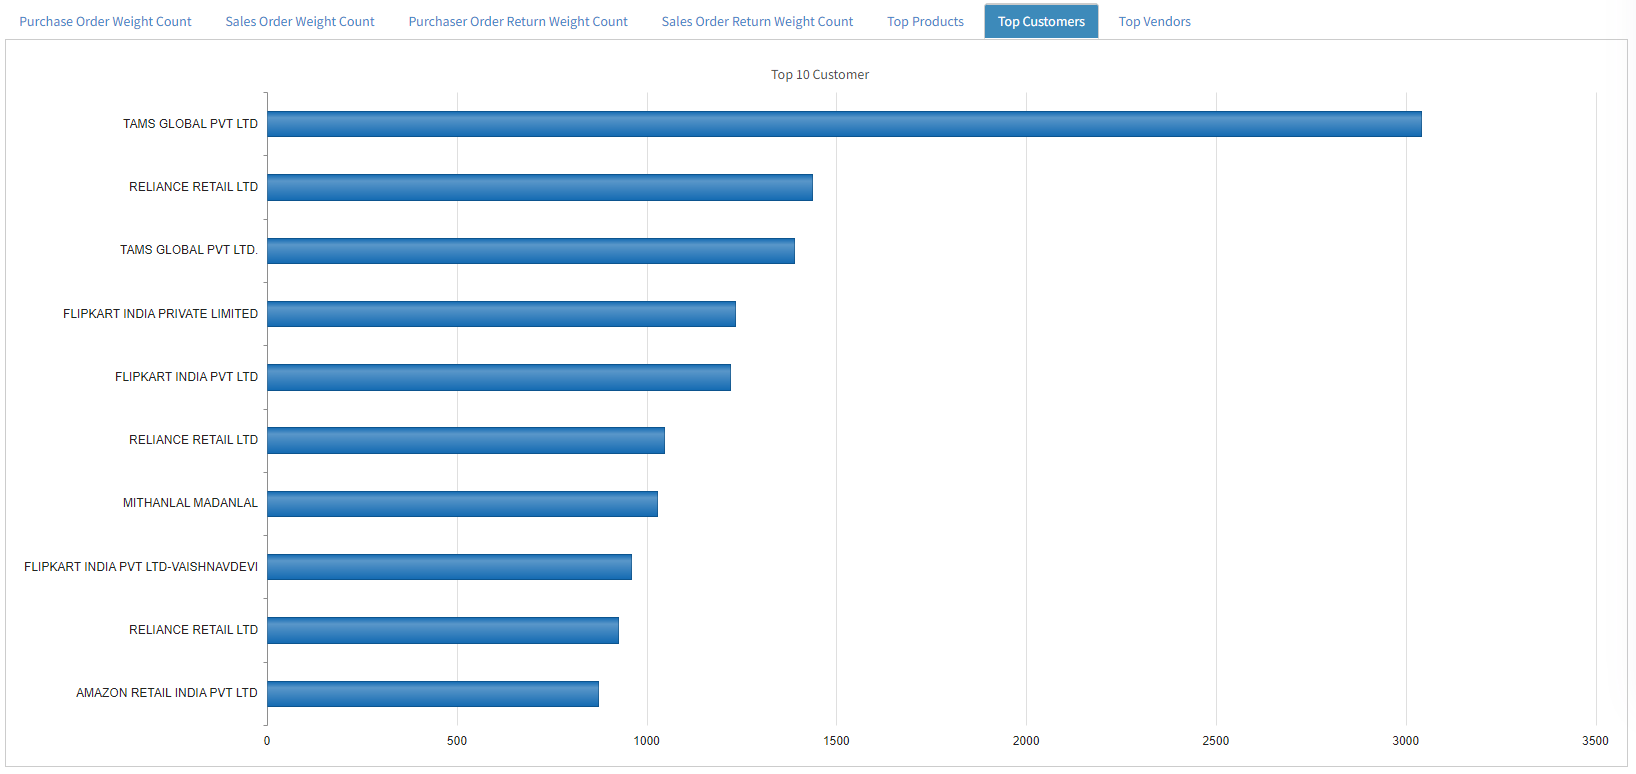Select the FLIPKART INDIA PRIVATE LIMITED bar

(x=501, y=314)
